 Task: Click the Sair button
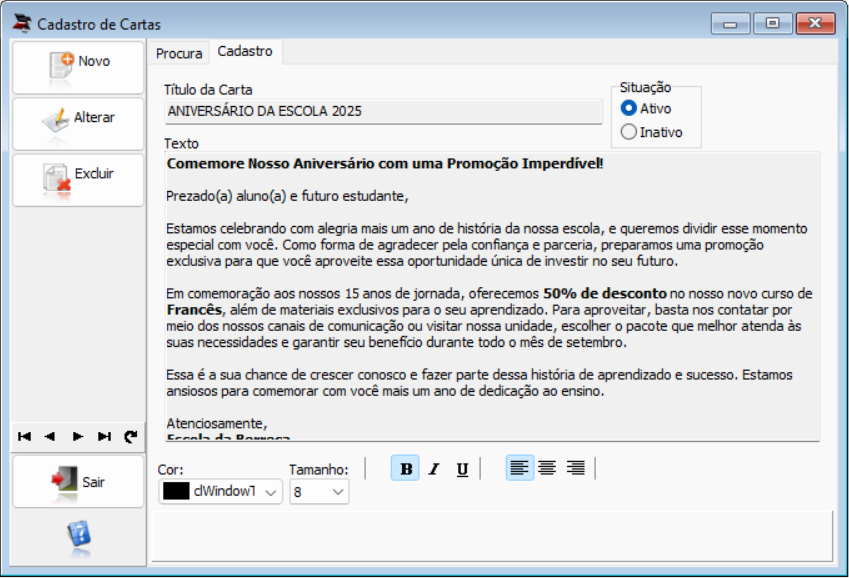(78, 482)
